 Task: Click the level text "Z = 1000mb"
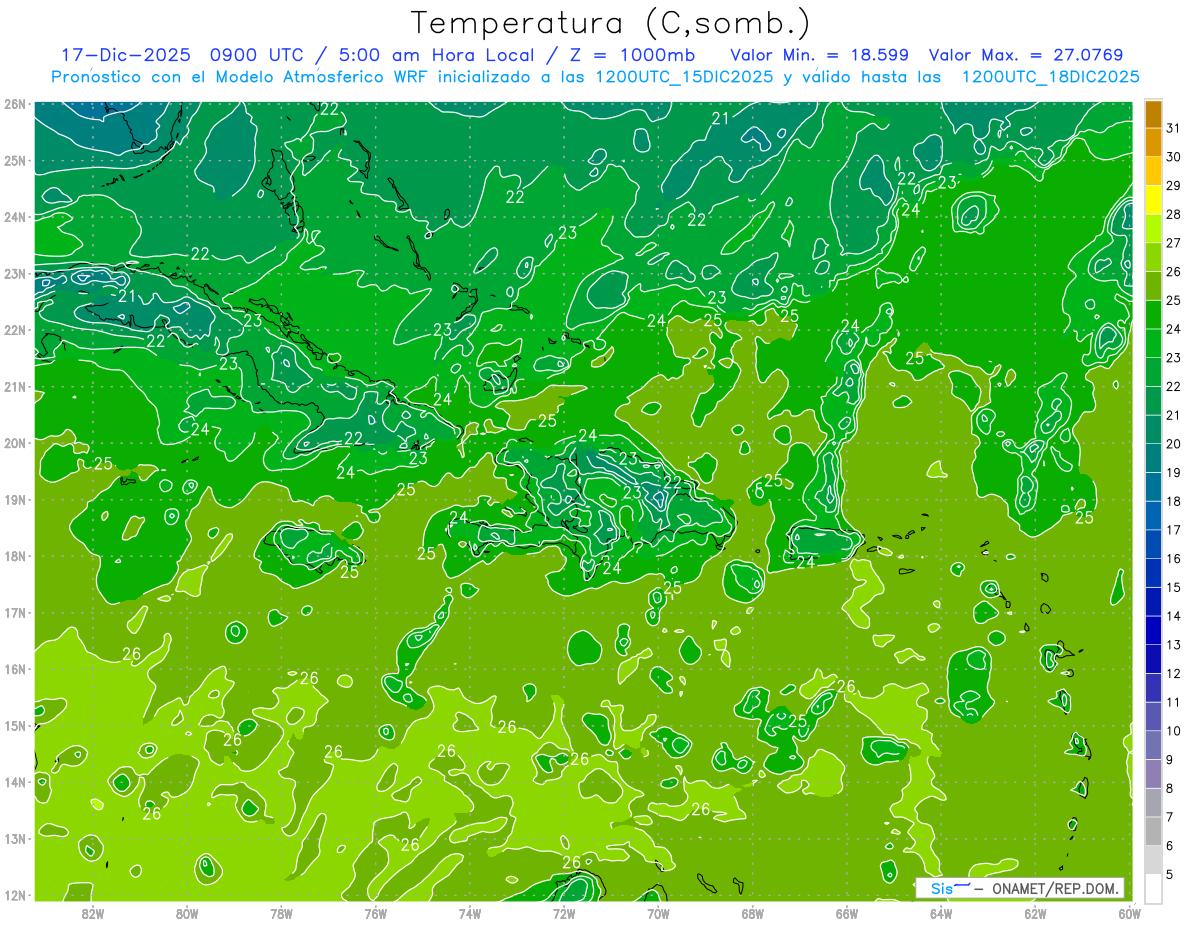627,54
